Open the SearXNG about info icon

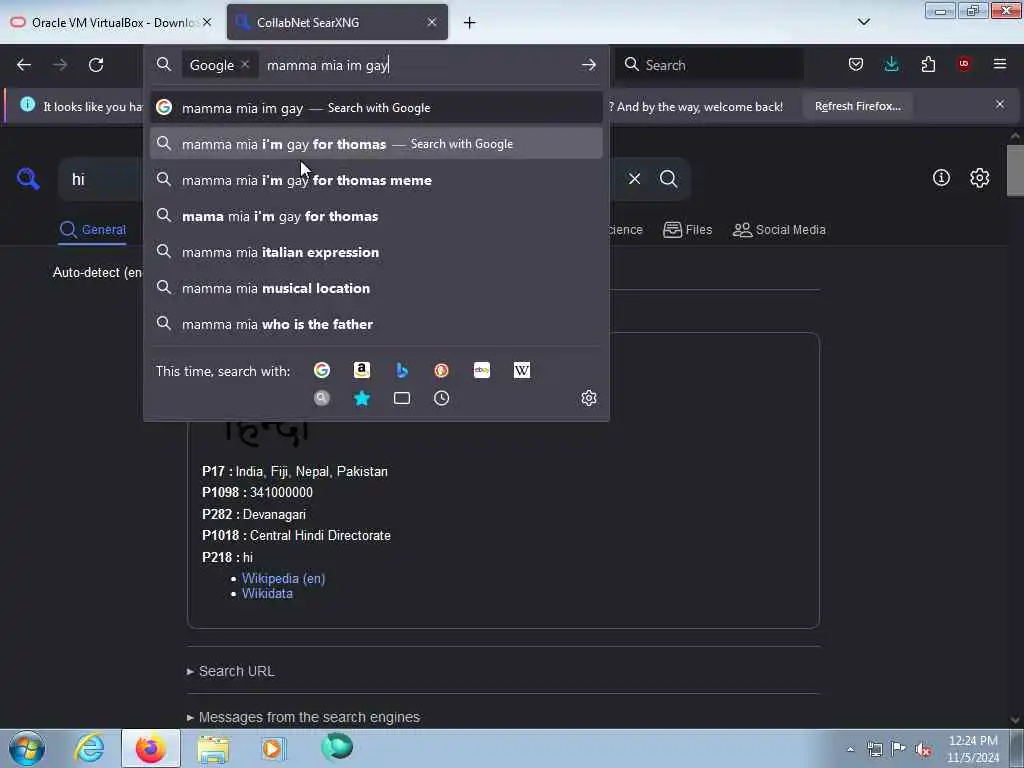tap(941, 178)
